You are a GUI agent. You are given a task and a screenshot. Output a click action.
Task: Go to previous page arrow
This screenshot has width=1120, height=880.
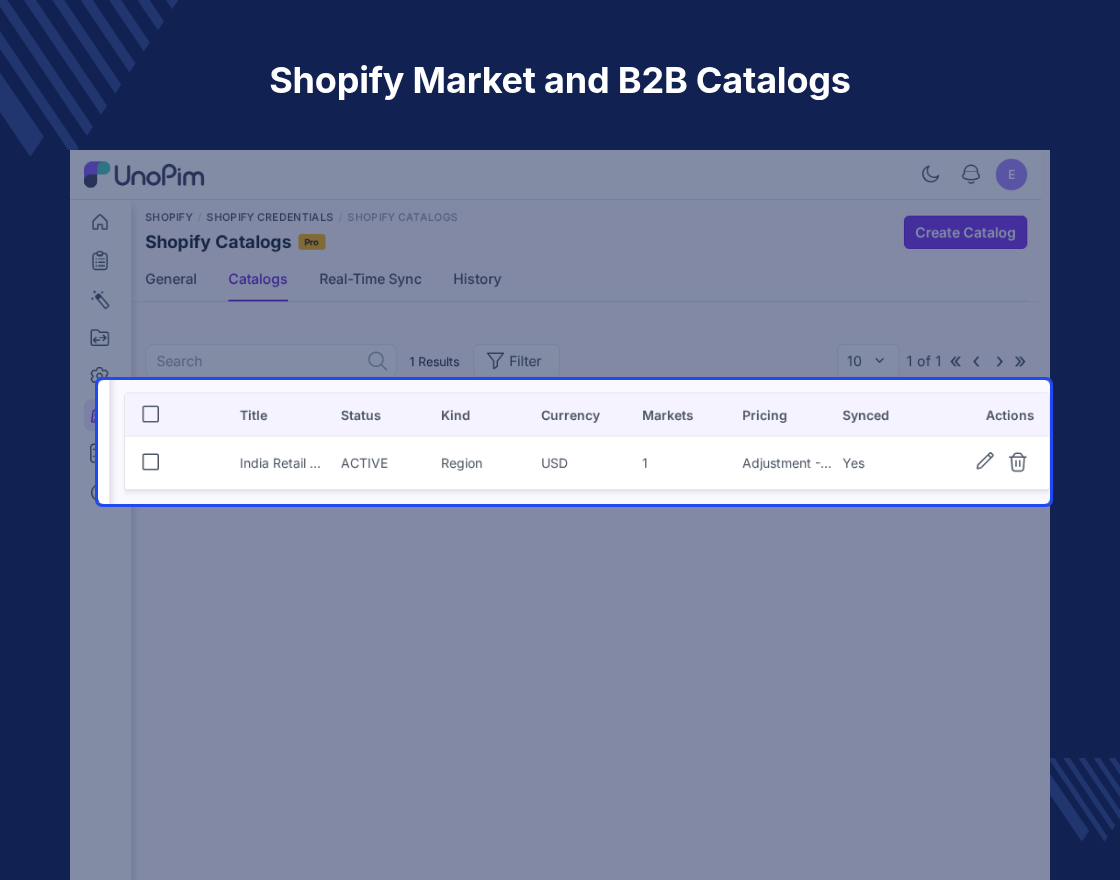pos(976,361)
